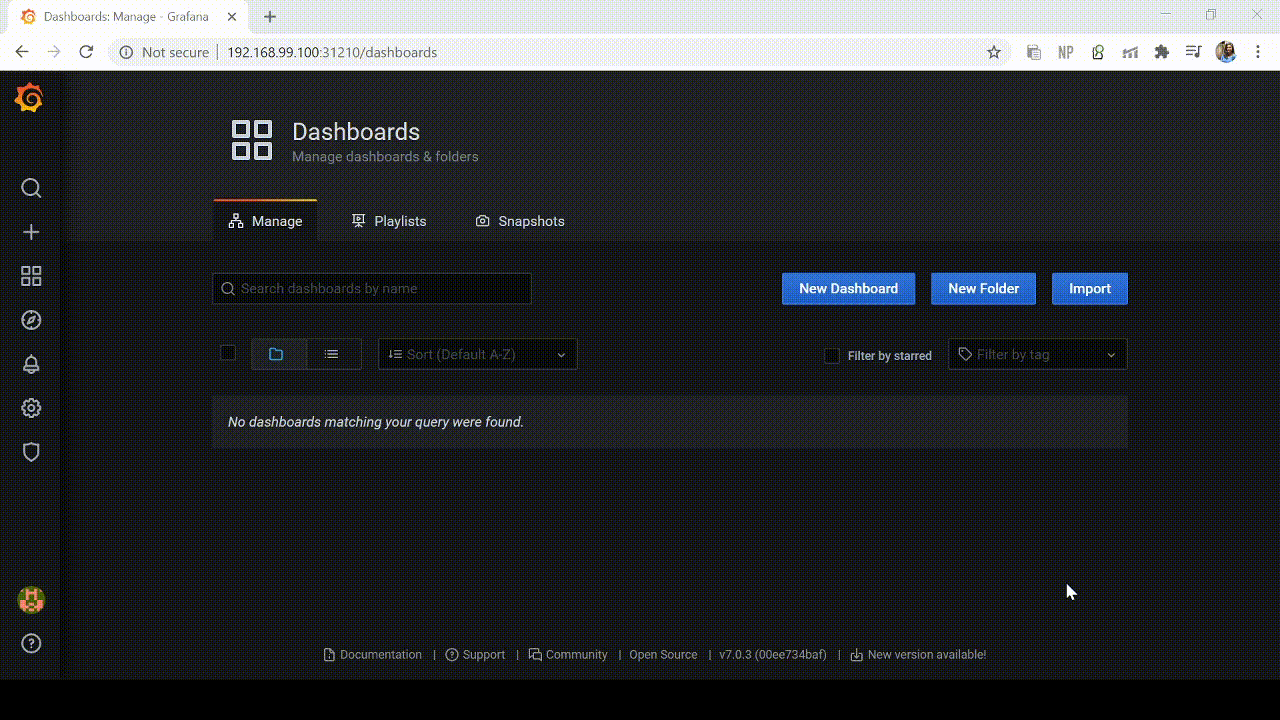
Task: Click the Dashboards page heading
Action: click(x=356, y=131)
